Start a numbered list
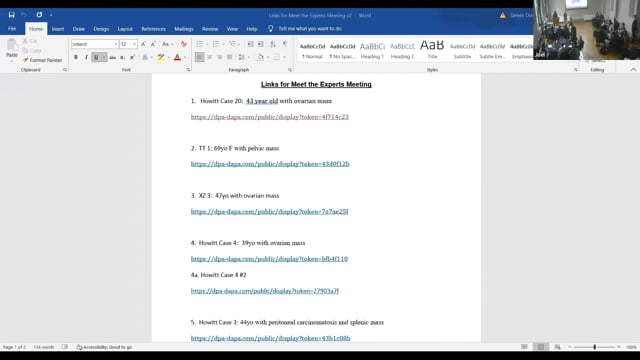The width and height of the screenshot is (640, 360). click(216, 44)
